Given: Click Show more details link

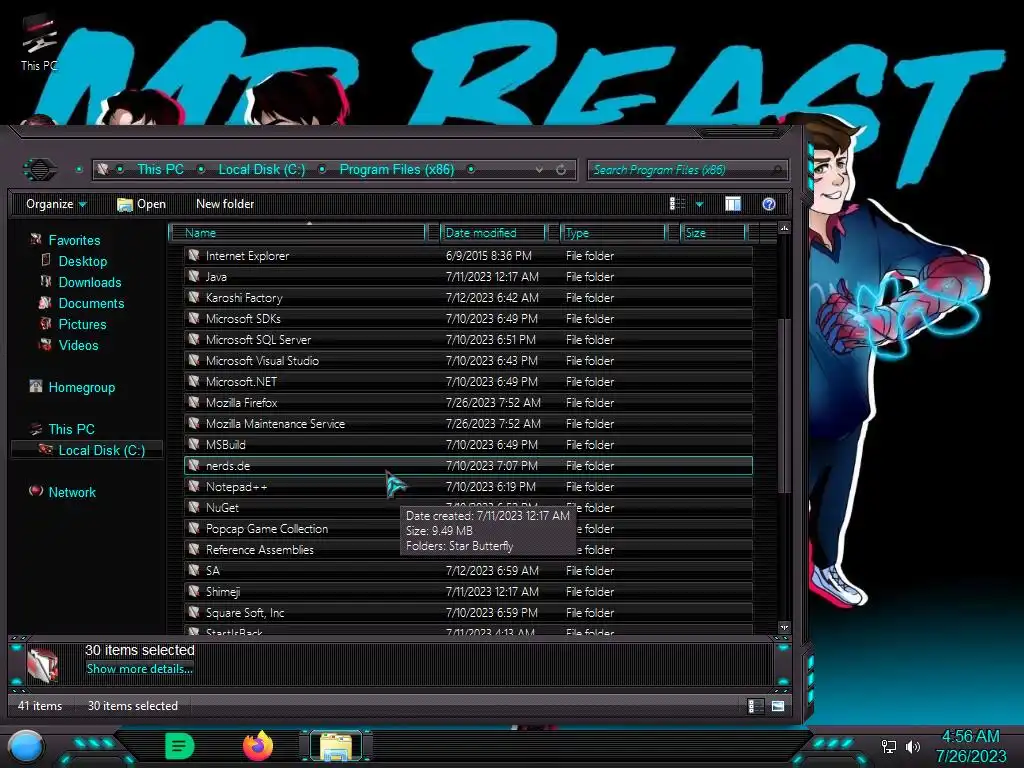Looking at the screenshot, I should coord(139,669).
